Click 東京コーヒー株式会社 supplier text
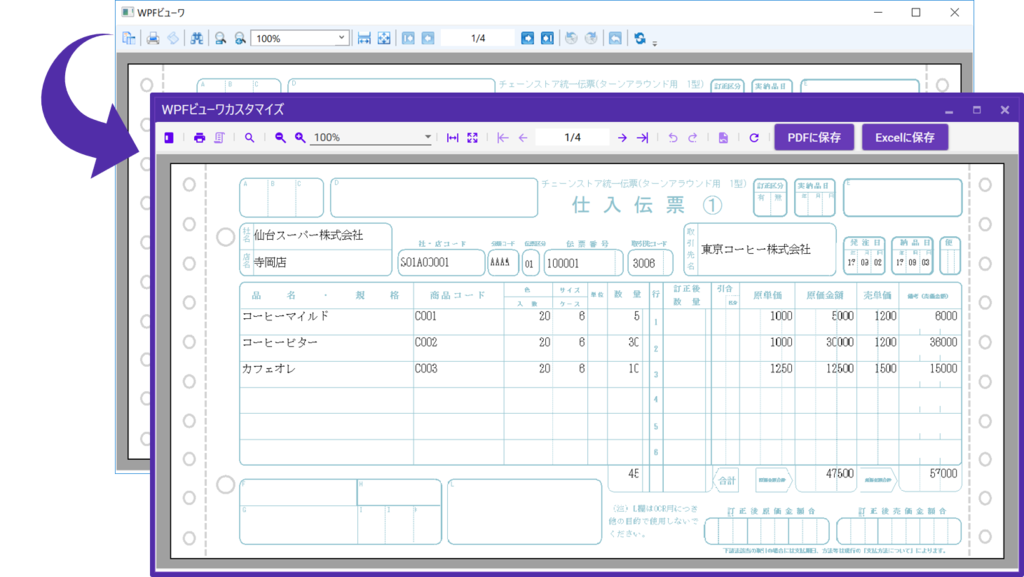 click(756, 249)
